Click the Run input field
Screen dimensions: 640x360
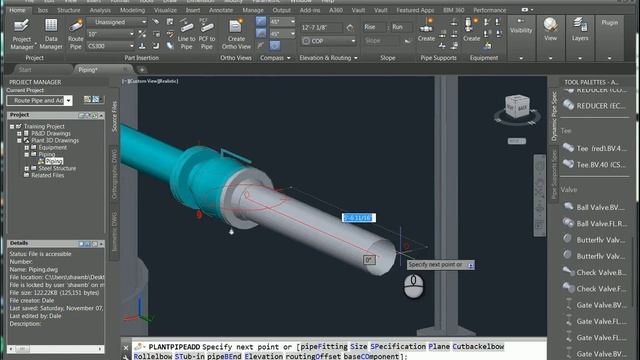(401, 27)
